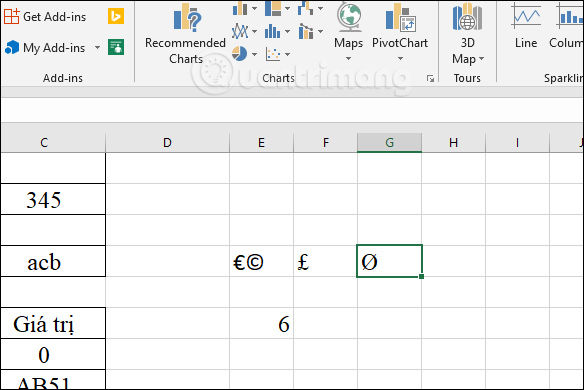Expand Column chart dropdown arrow

pyautogui.click(x=254, y=8)
